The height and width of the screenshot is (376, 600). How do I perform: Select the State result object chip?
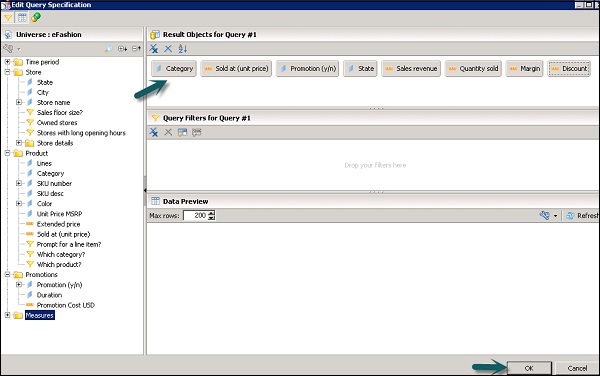click(x=360, y=69)
